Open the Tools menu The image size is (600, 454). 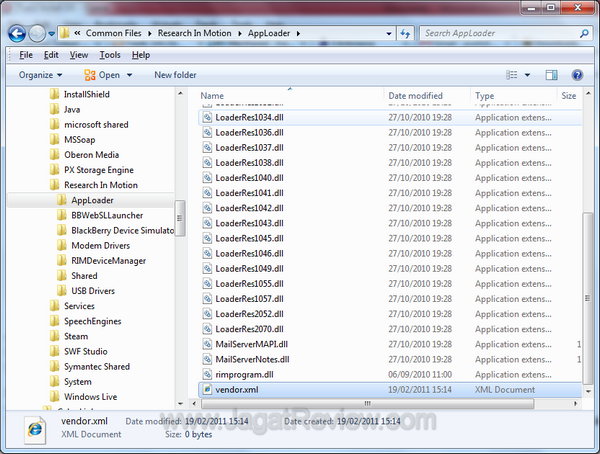click(110, 55)
